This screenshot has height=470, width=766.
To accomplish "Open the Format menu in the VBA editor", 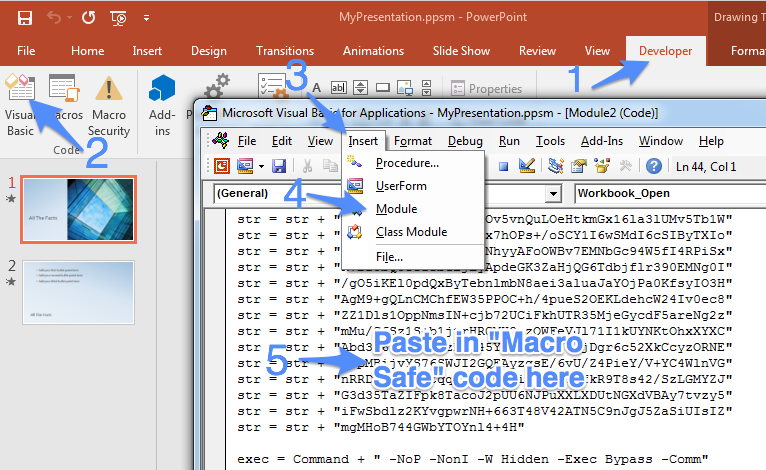I will (x=413, y=141).
